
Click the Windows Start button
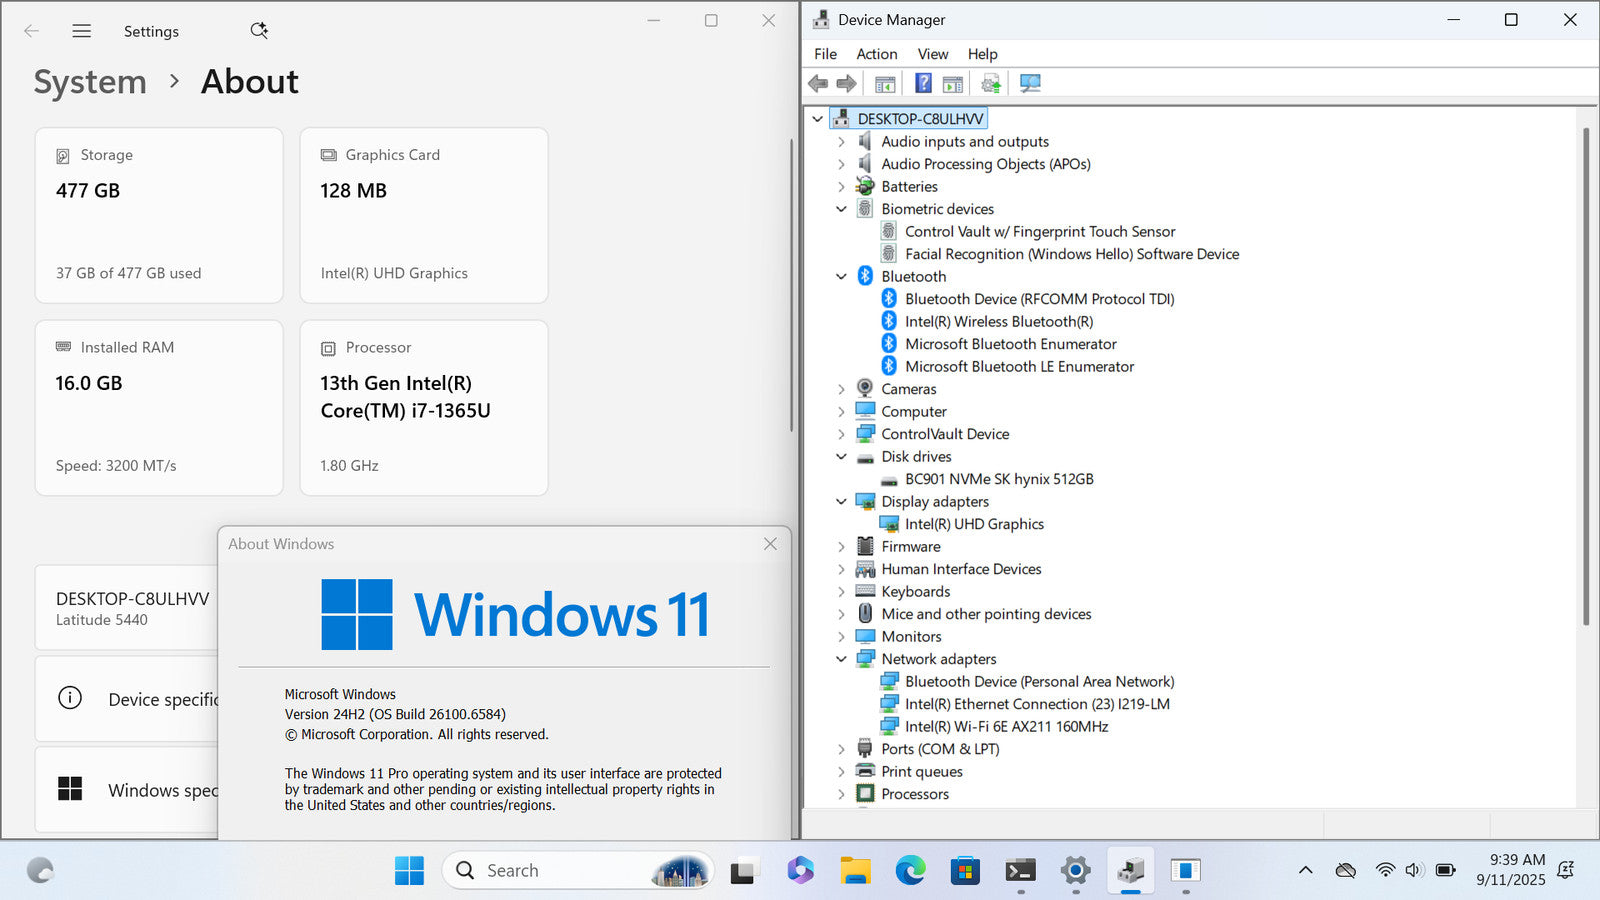409,871
